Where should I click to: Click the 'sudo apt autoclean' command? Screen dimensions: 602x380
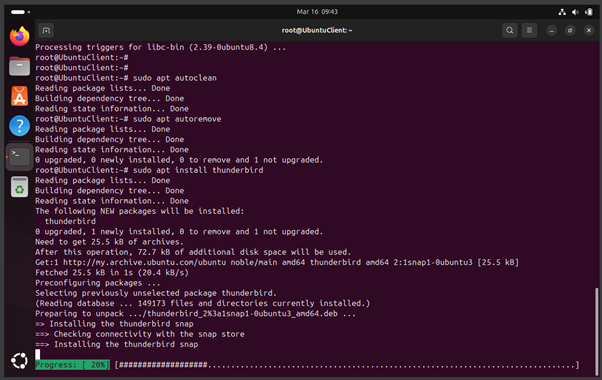(175, 78)
